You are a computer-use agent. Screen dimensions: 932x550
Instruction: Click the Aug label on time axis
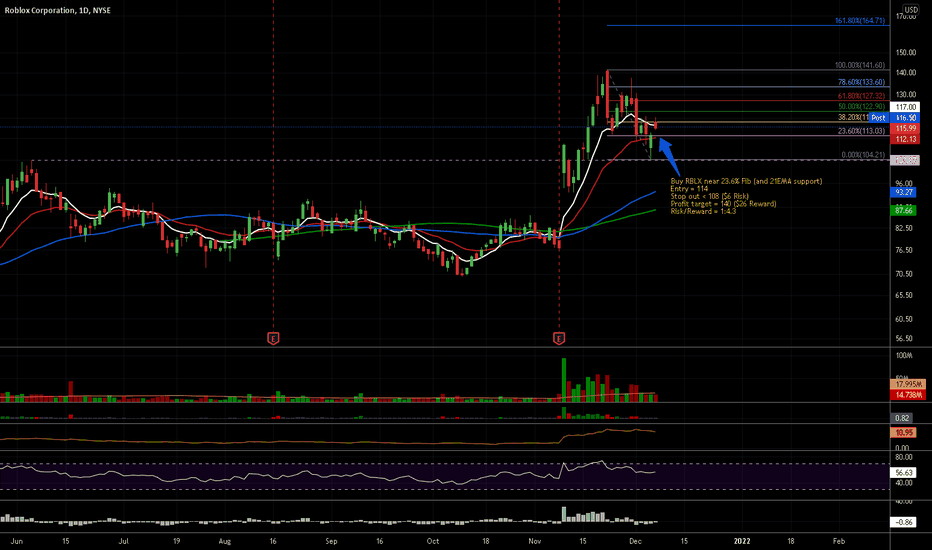[225, 541]
